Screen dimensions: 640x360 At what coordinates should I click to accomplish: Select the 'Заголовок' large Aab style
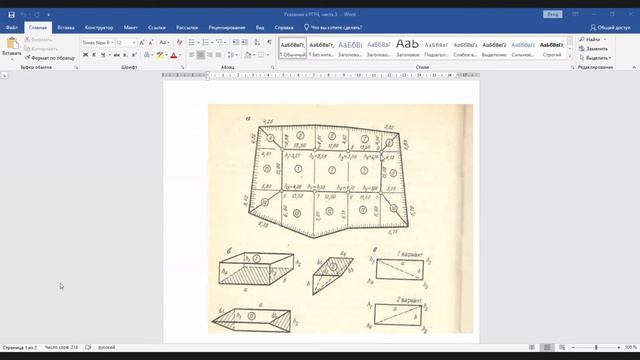point(407,48)
